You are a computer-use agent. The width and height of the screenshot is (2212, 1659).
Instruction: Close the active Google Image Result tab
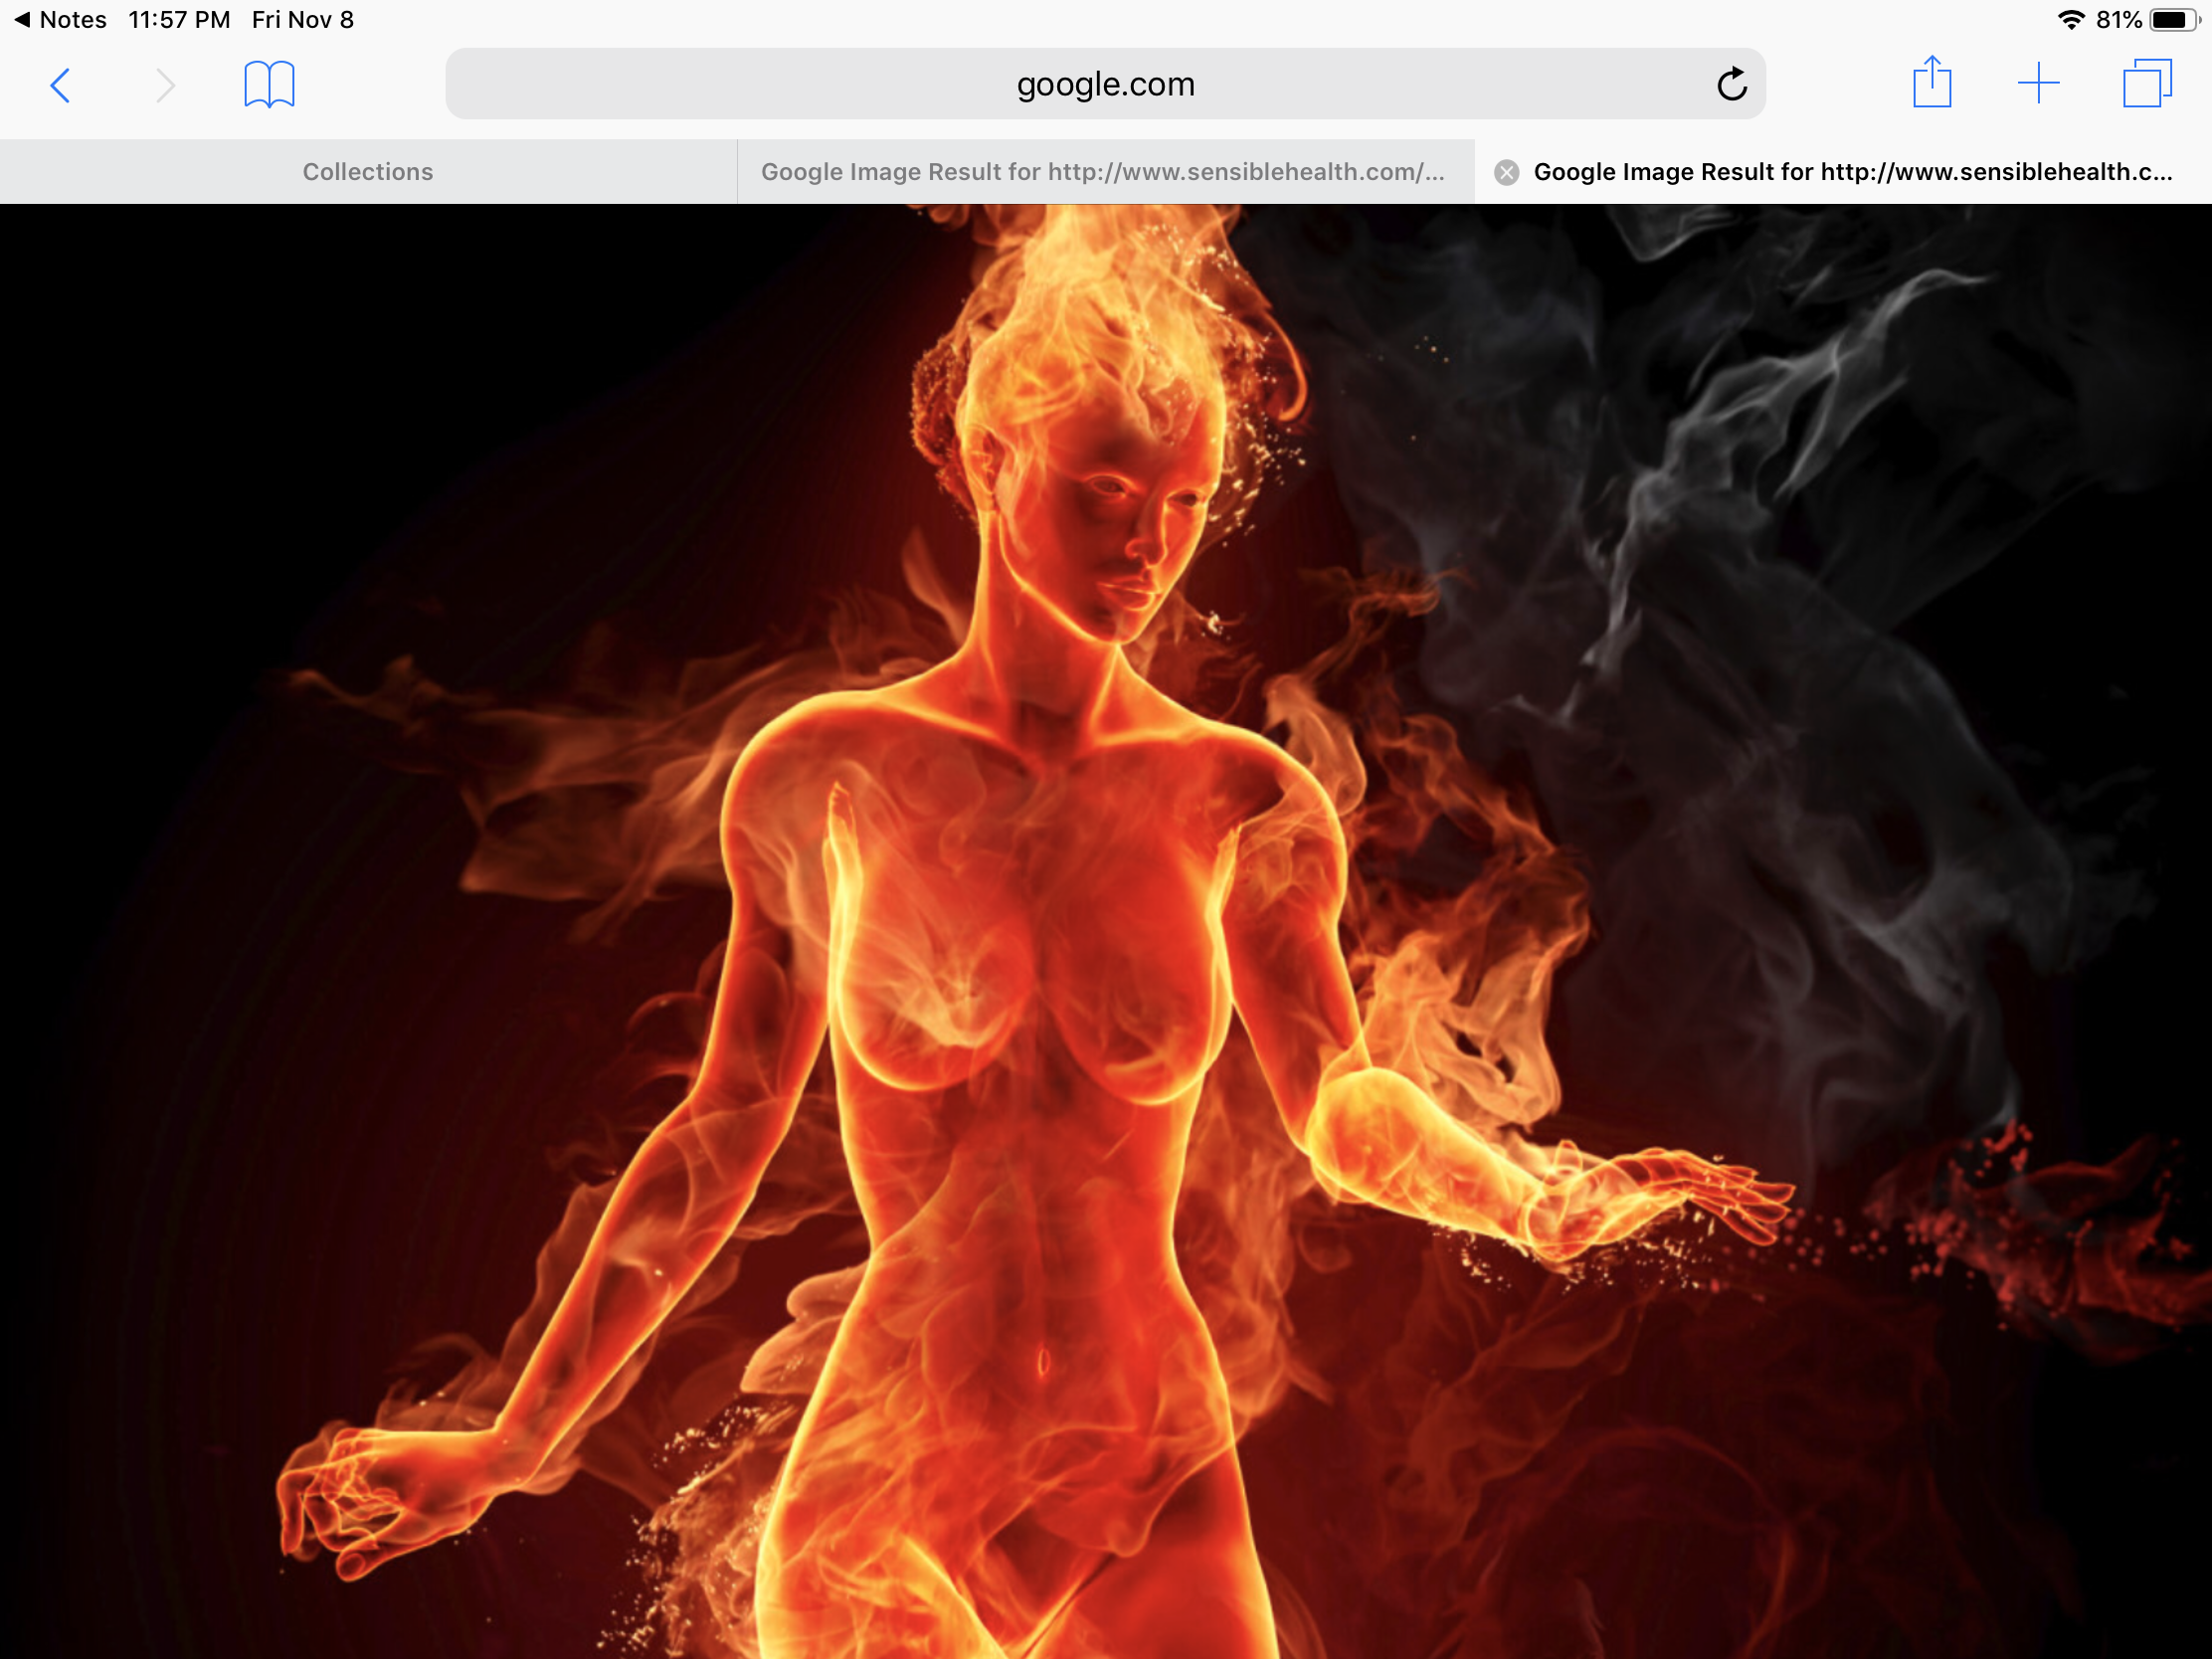coord(1506,172)
